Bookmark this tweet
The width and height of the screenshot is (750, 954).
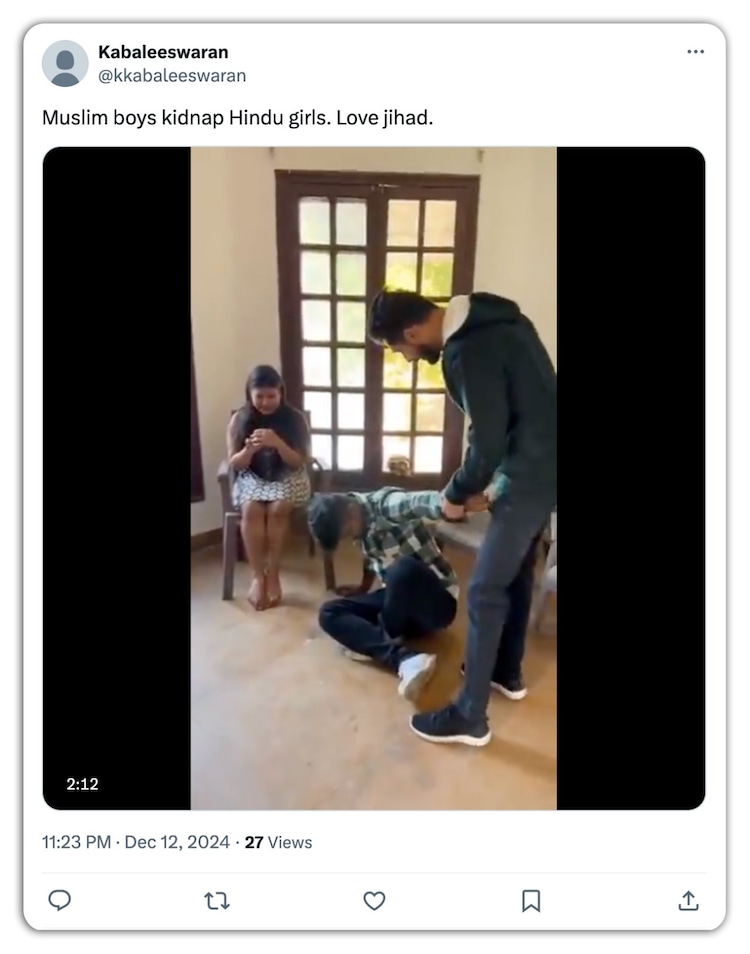[531, 900]
